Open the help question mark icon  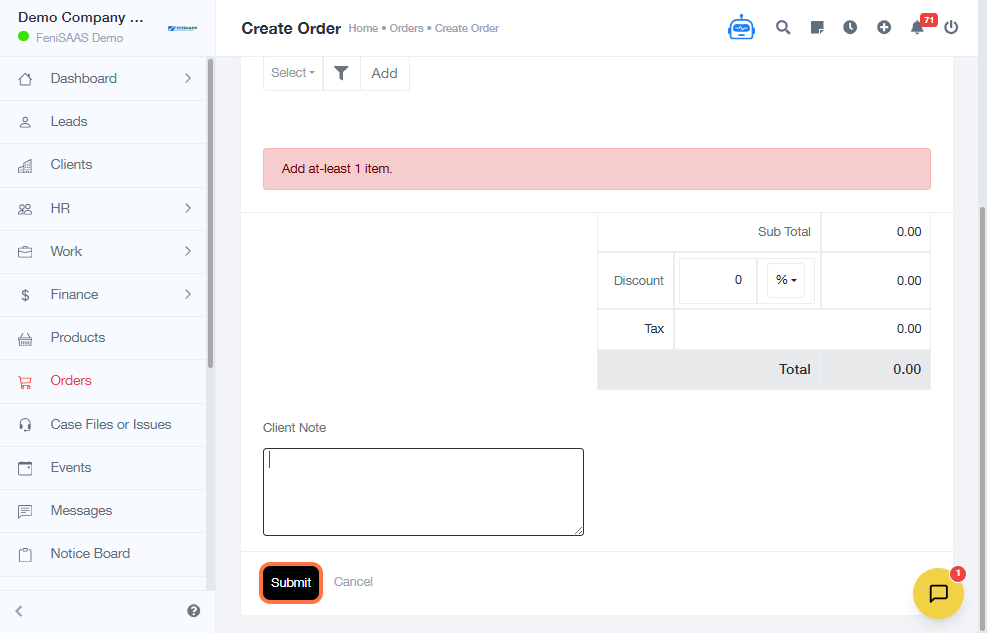(193, 611)
